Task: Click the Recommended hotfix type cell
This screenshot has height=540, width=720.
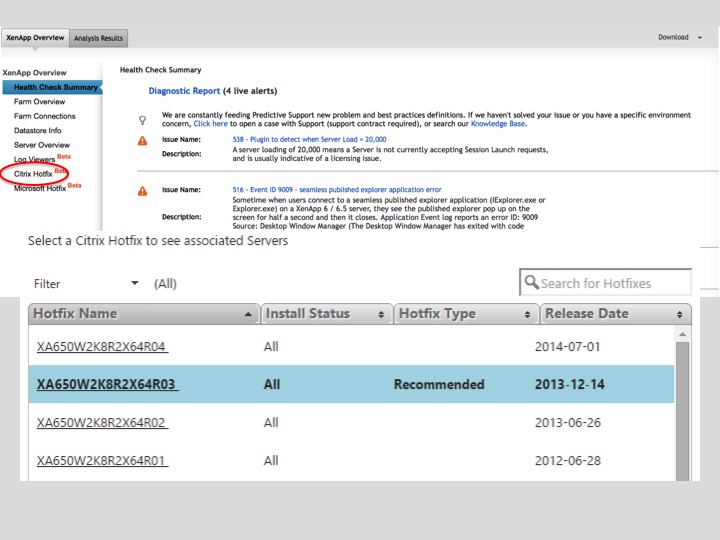Action: coord(439,384)
